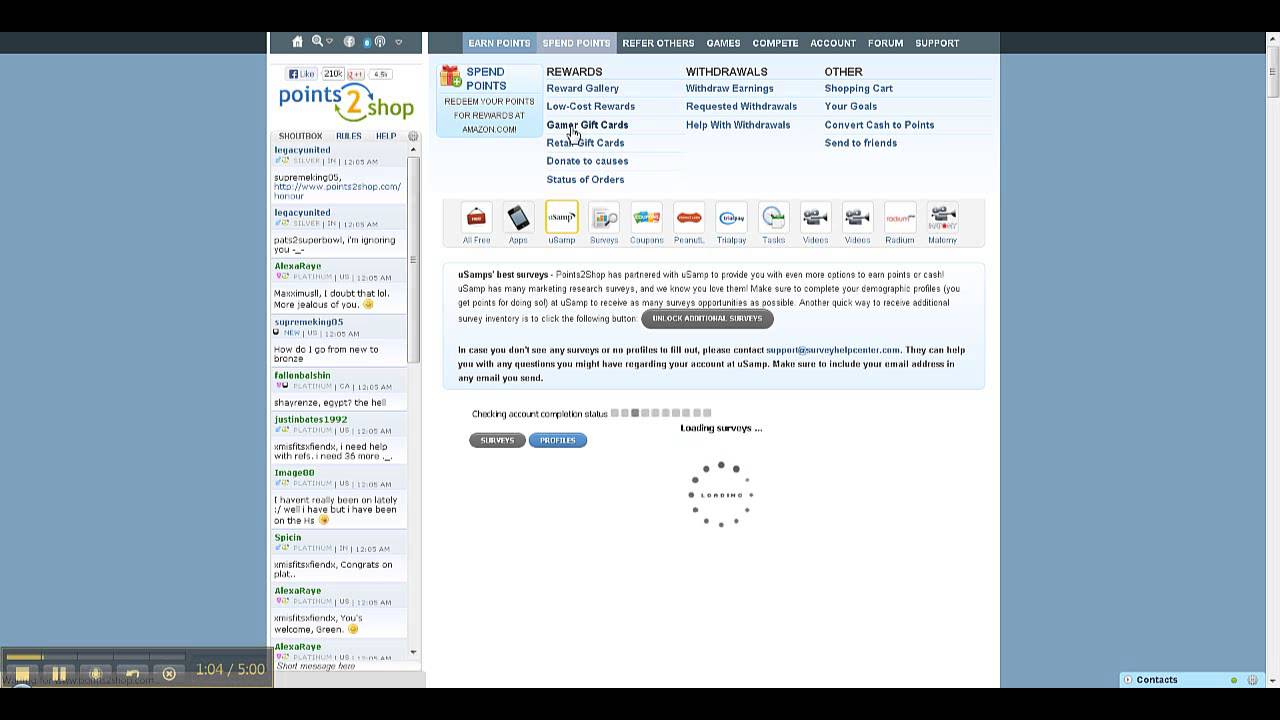Open Low-Cost Rewards link
The image size is (1280, 720).
pyautogui.click(x=590, y=106)
